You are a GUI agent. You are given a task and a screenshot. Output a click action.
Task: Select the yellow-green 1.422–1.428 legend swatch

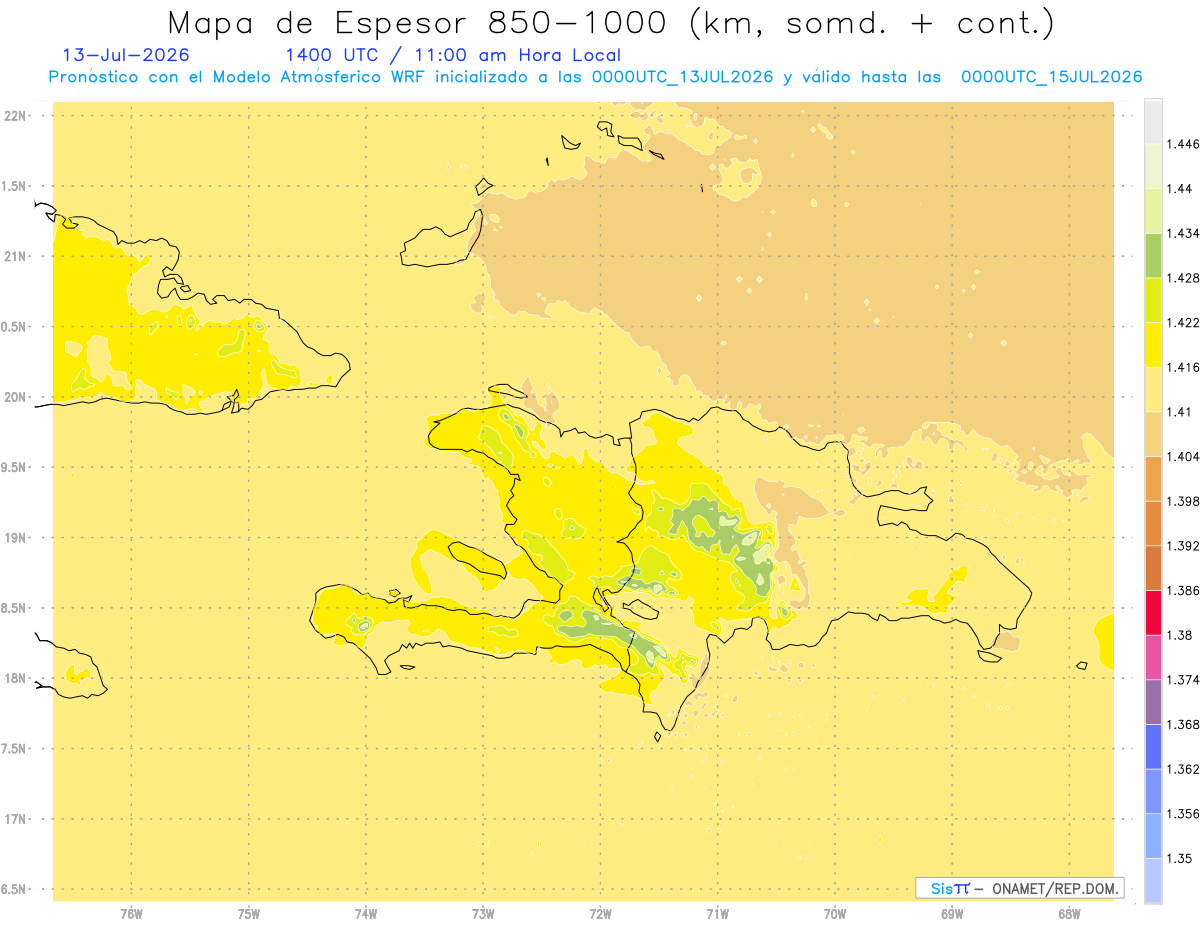(1153, 300)
